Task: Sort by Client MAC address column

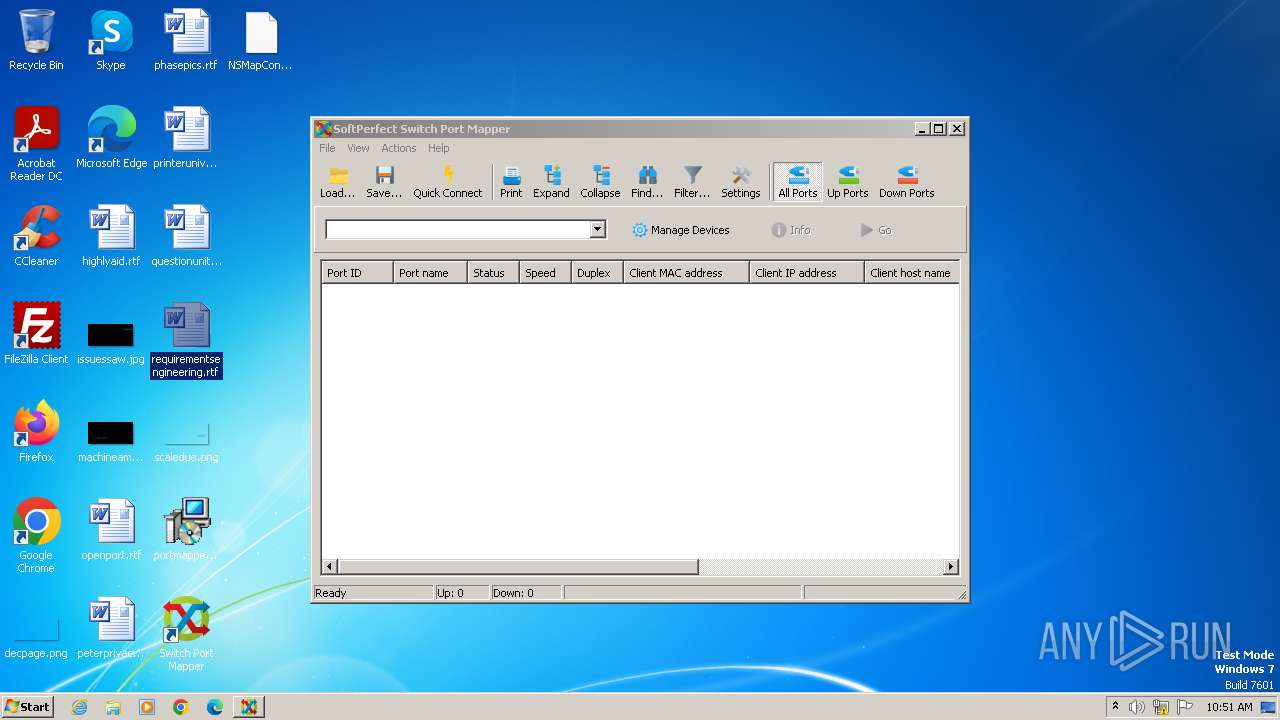Action: [x=686, y=273]
